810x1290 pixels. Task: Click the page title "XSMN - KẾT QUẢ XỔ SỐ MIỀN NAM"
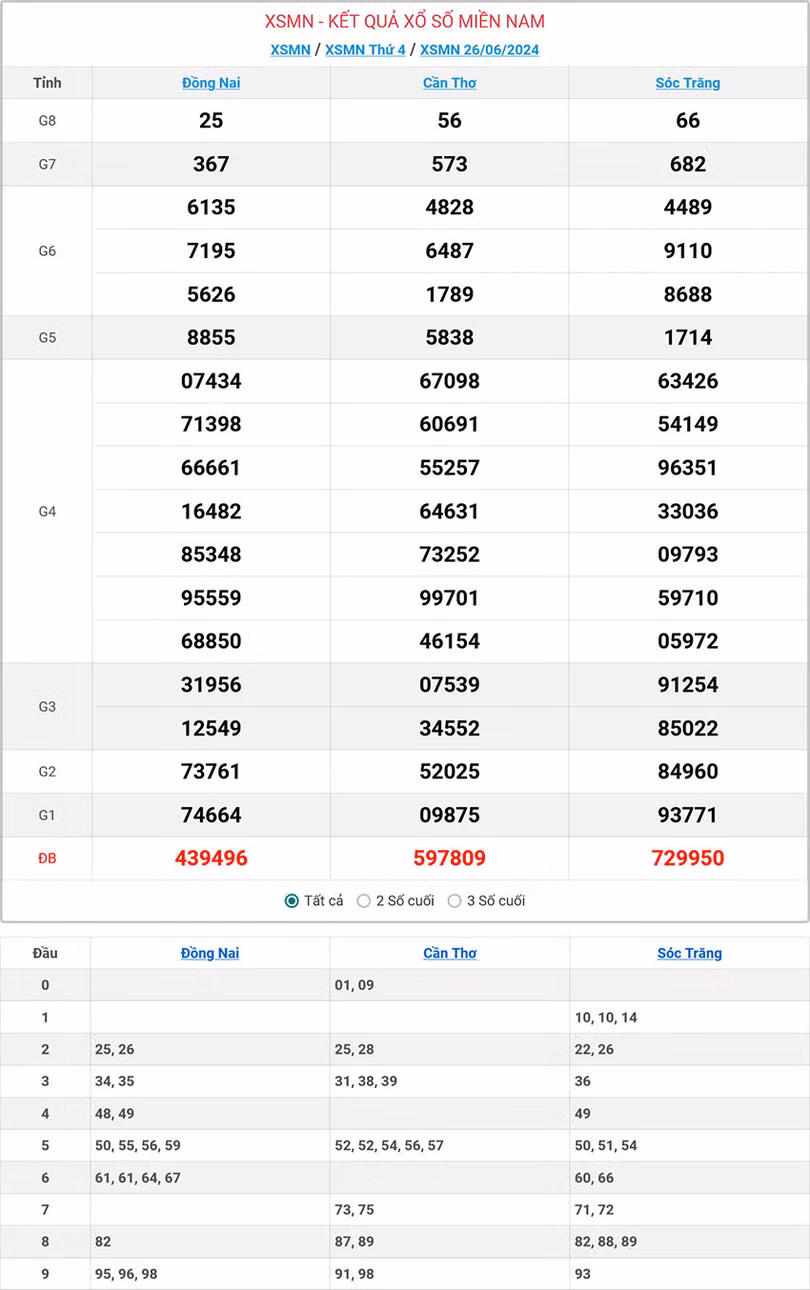click(405, 21)
